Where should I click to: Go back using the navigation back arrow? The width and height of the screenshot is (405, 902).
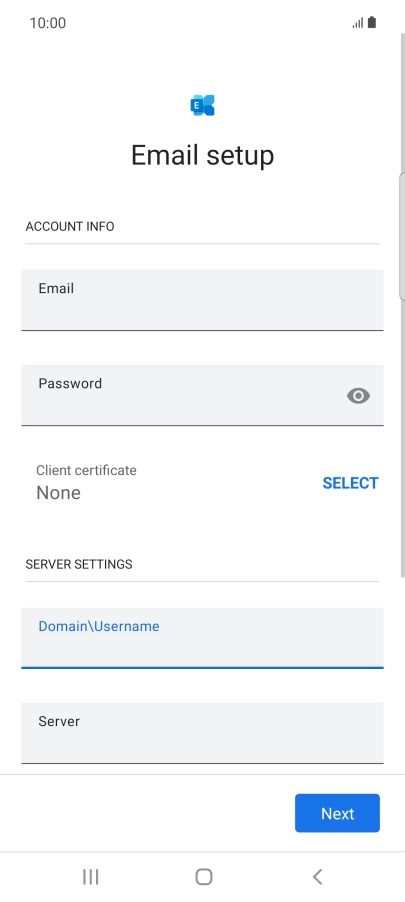coord(317,877)
